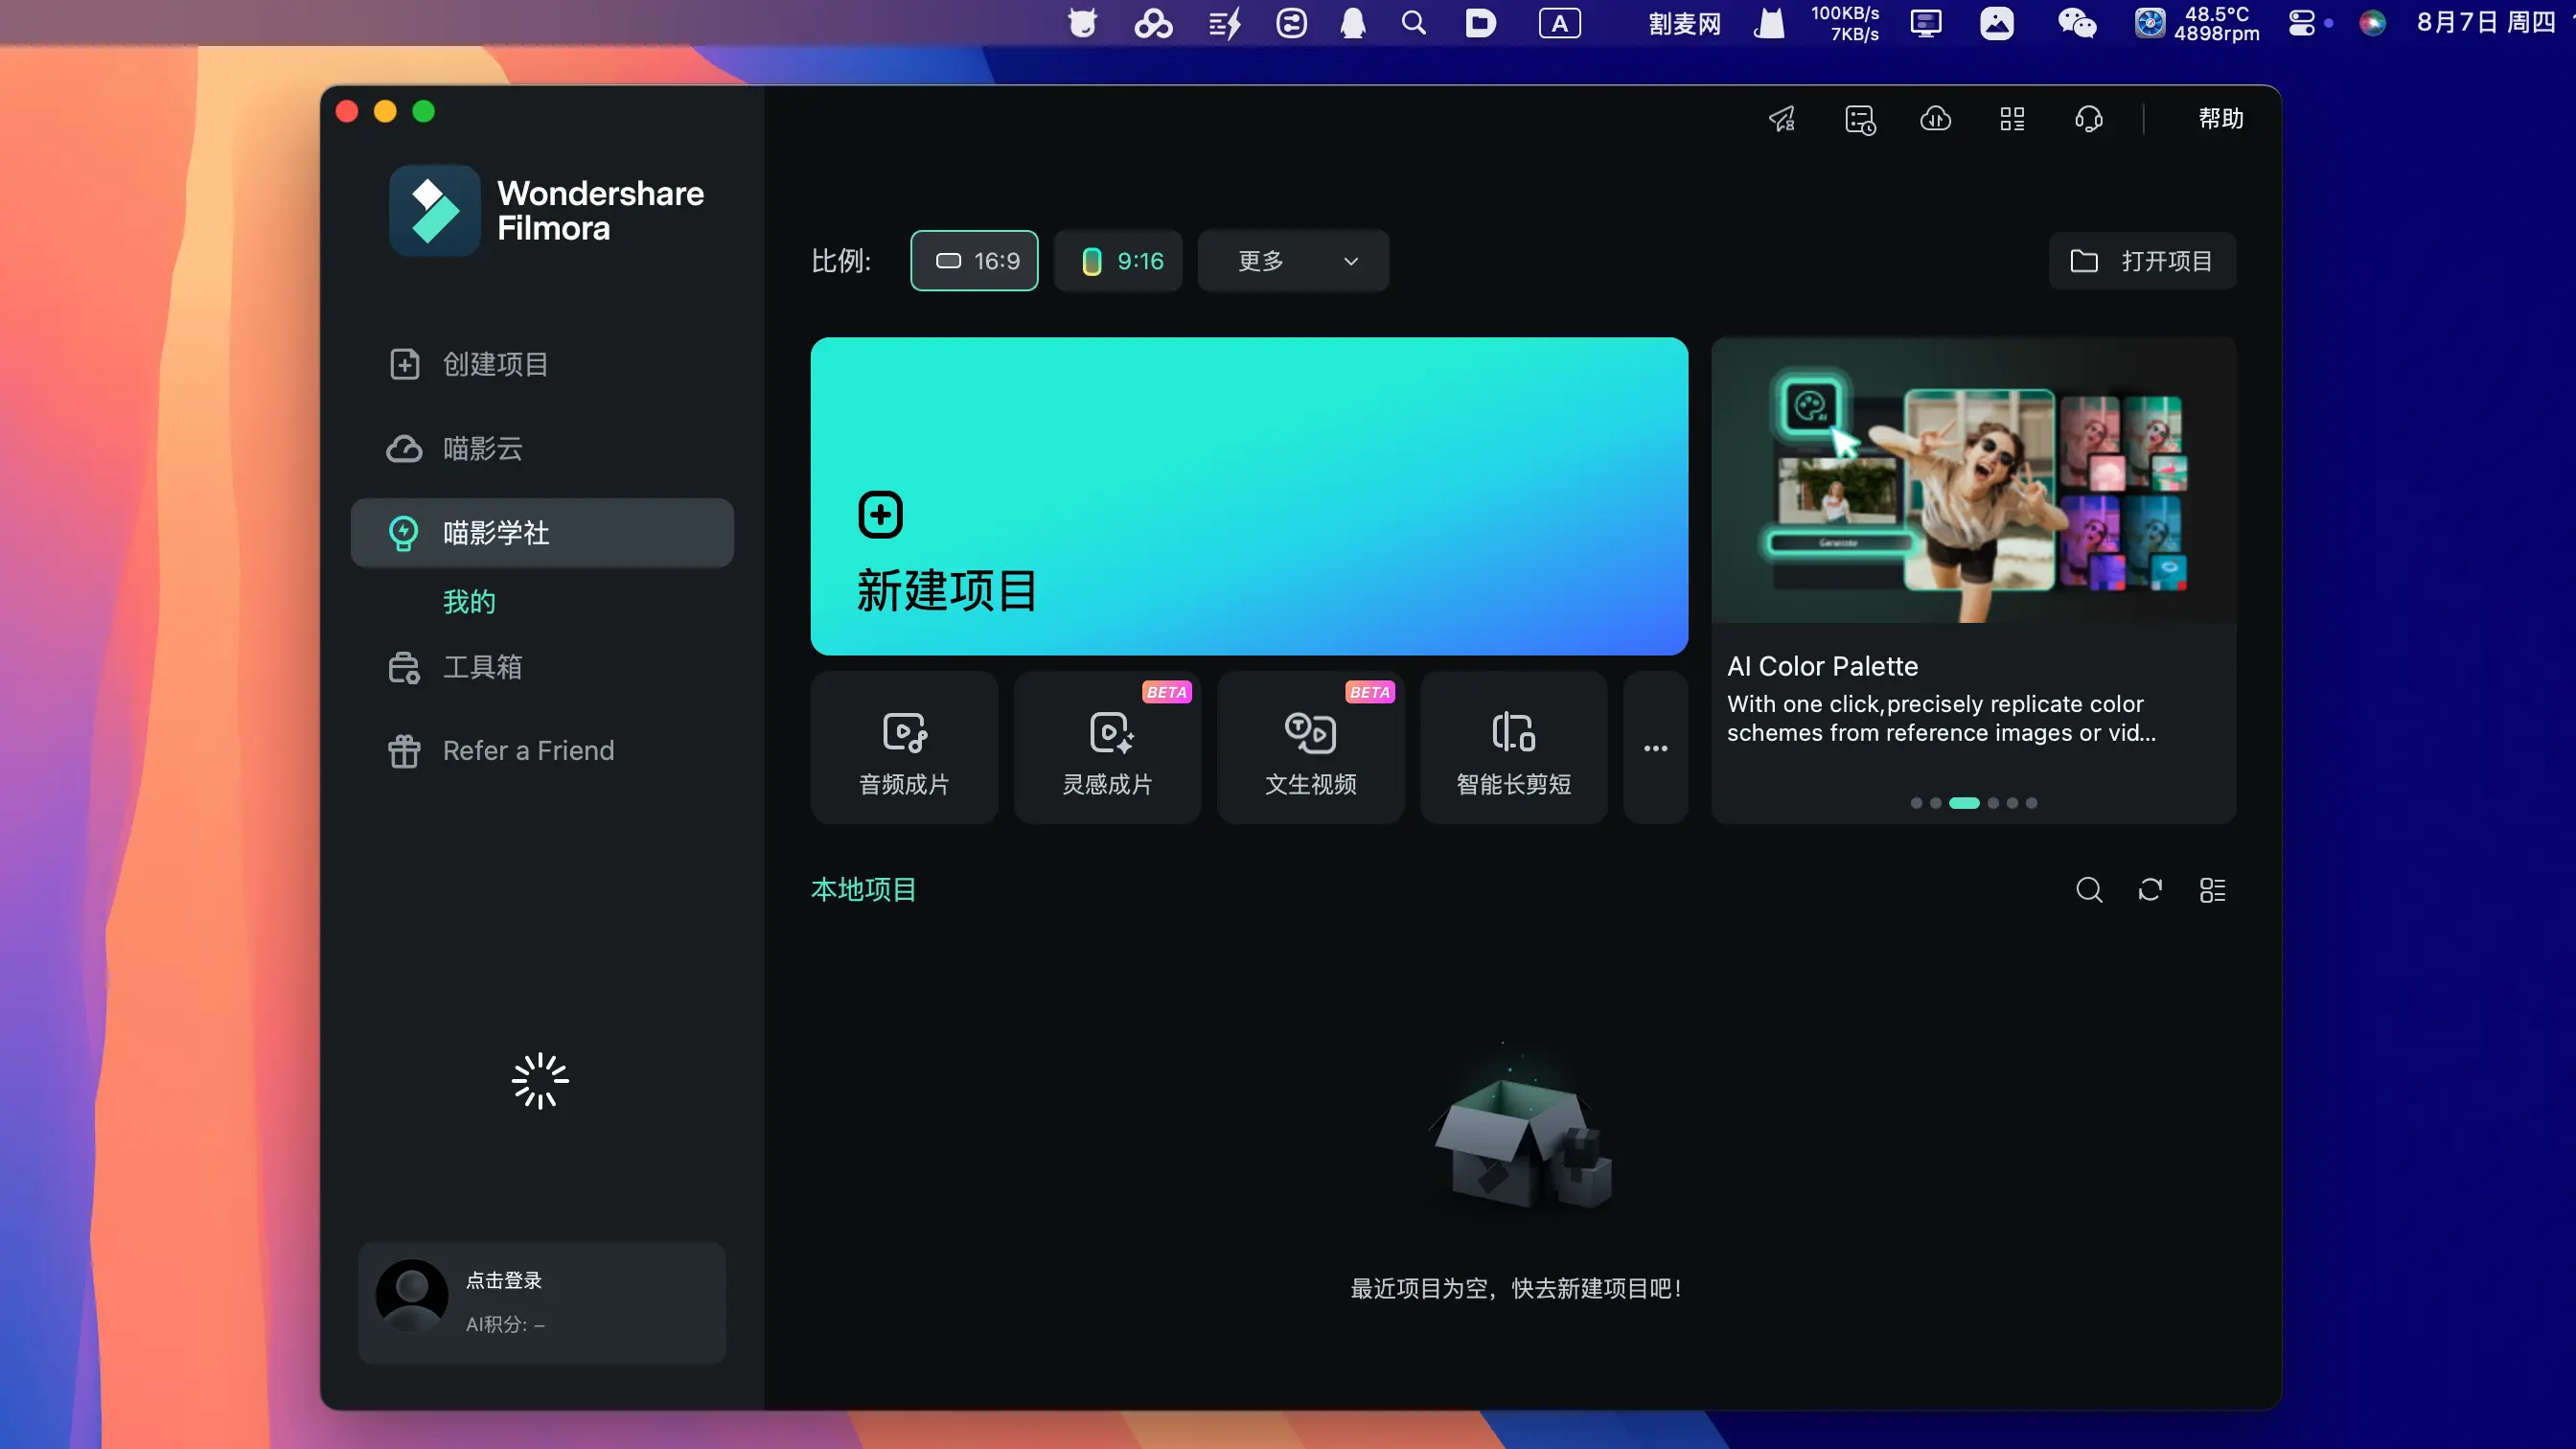Open the task list icon in top toolbar
The width and height of the screenshot is (2576, 1449).
click(x=1860, y=119)
